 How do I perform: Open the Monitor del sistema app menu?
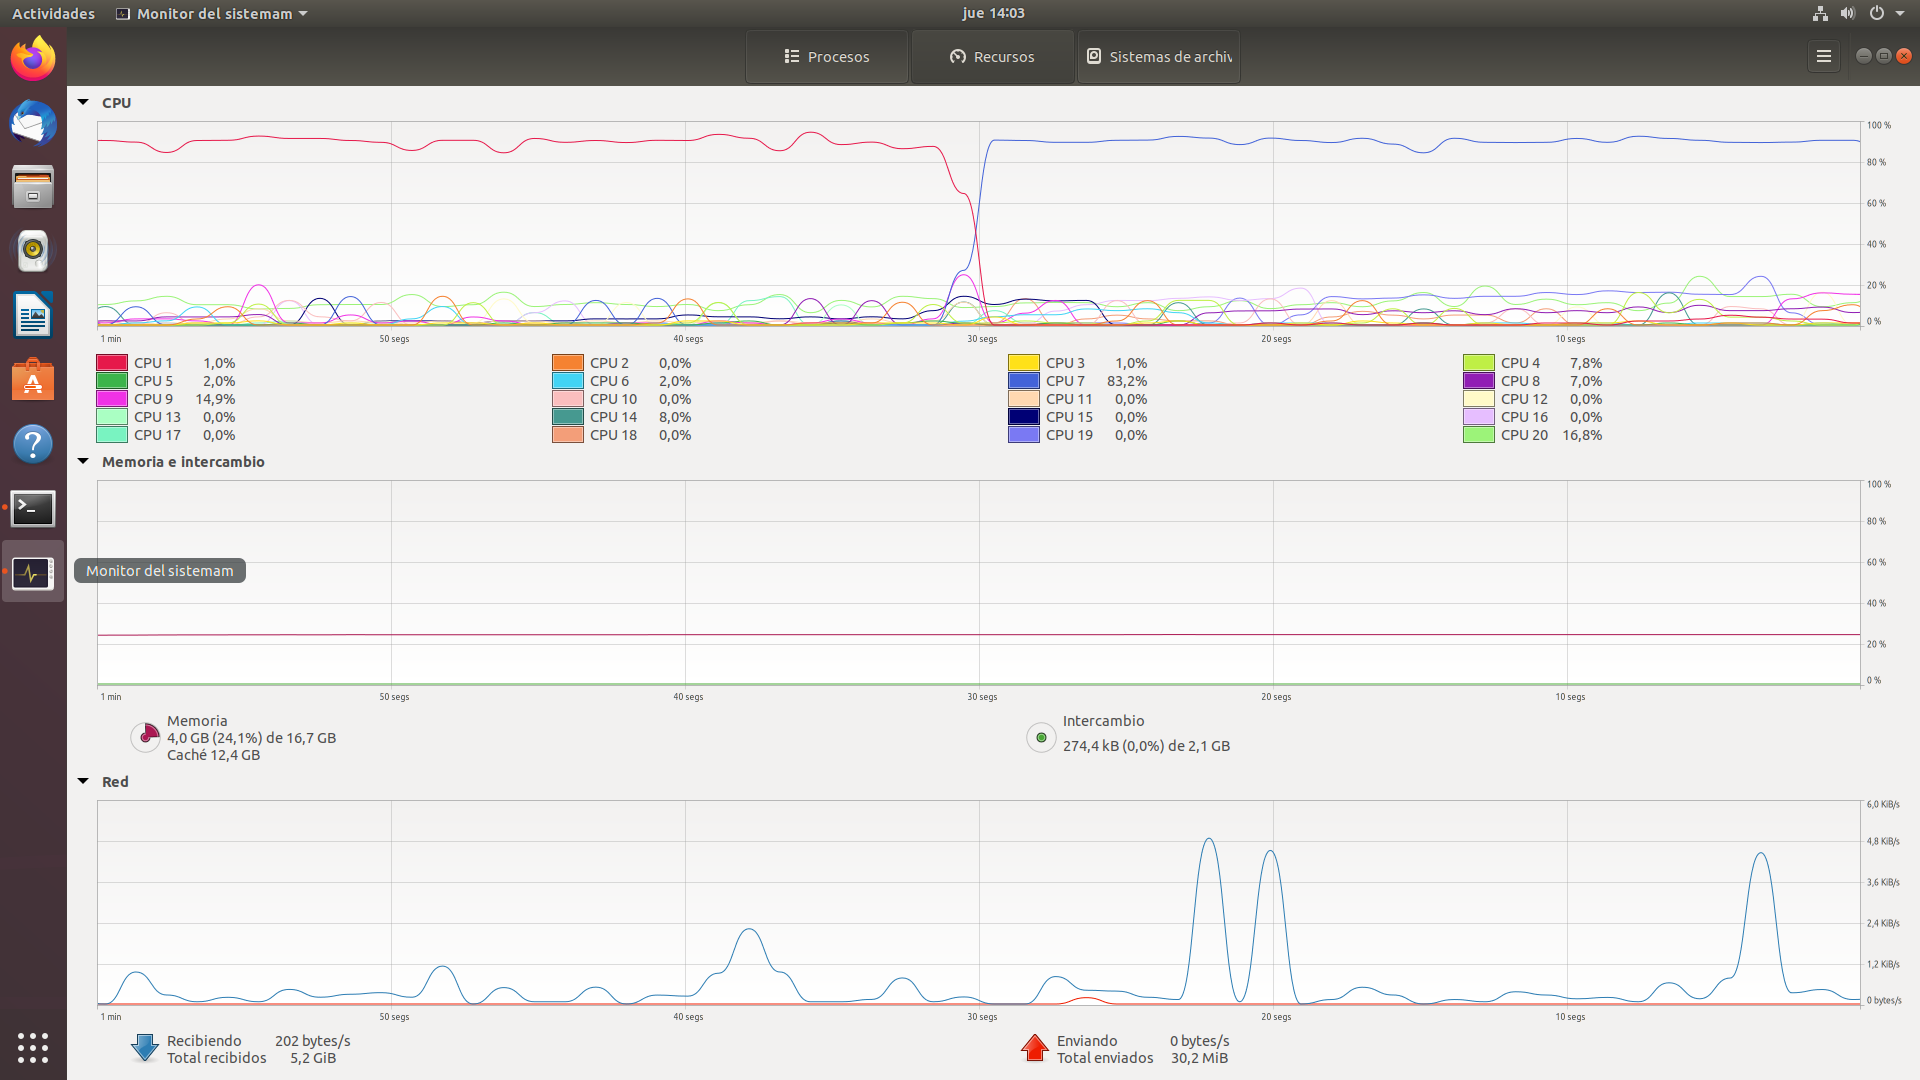(212, 14)
